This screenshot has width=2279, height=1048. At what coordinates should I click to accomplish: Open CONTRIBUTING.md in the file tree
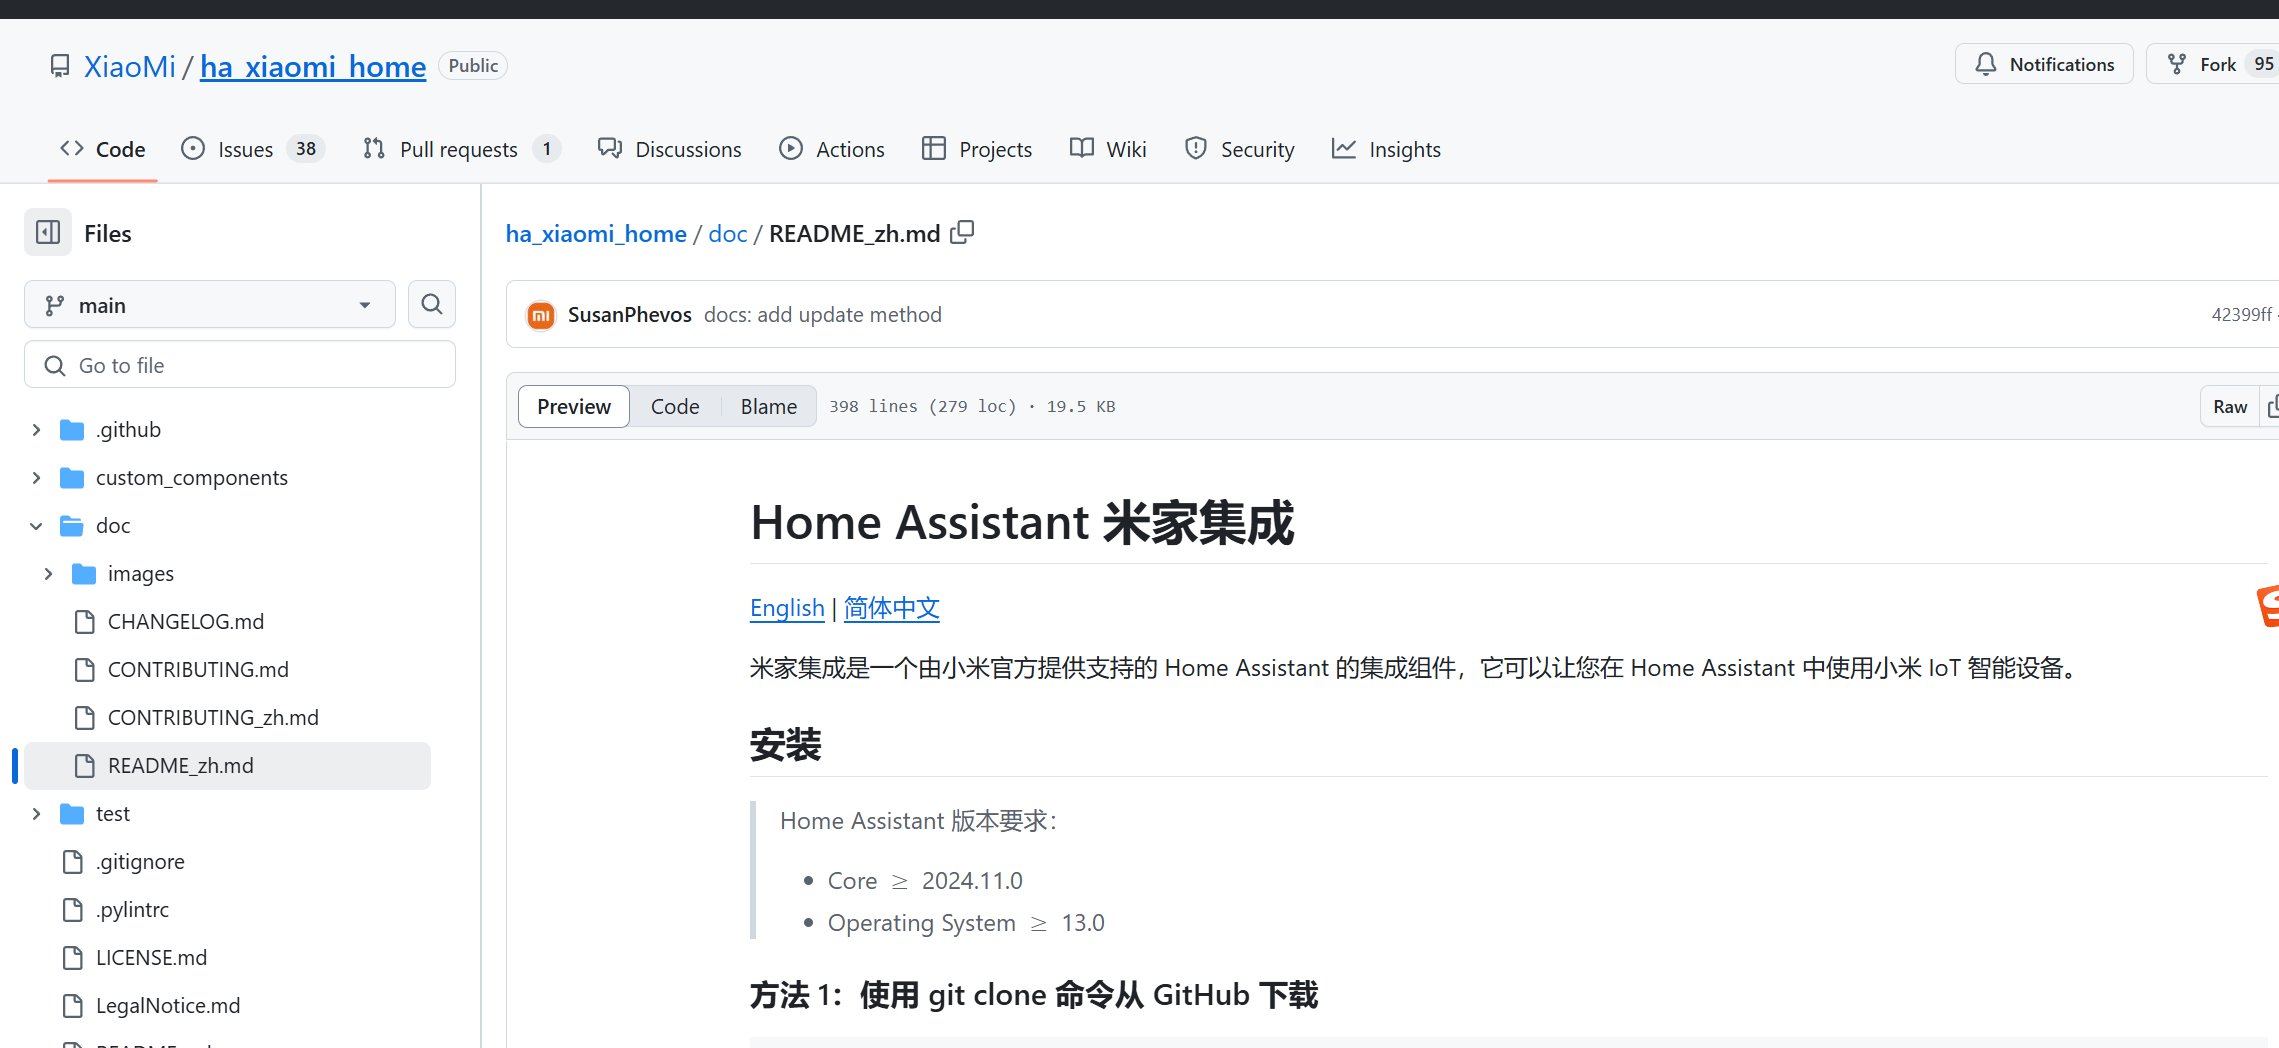coord(198,670)
